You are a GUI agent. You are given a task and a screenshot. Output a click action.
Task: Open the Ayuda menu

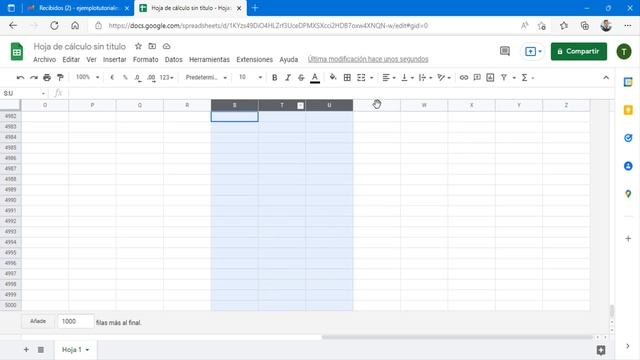(x=289, y=60)
